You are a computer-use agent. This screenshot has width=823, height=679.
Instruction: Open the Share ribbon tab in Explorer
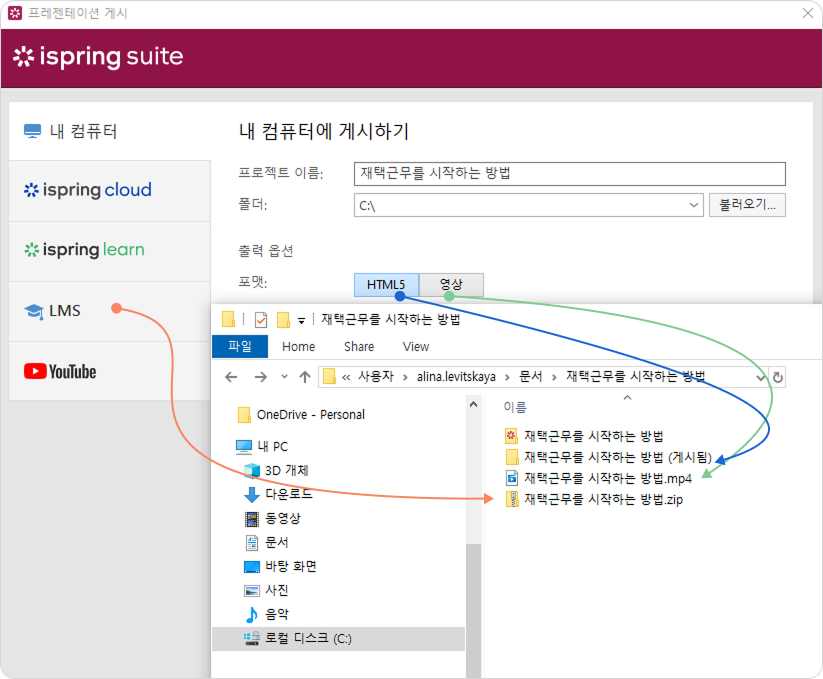(359, 347)
